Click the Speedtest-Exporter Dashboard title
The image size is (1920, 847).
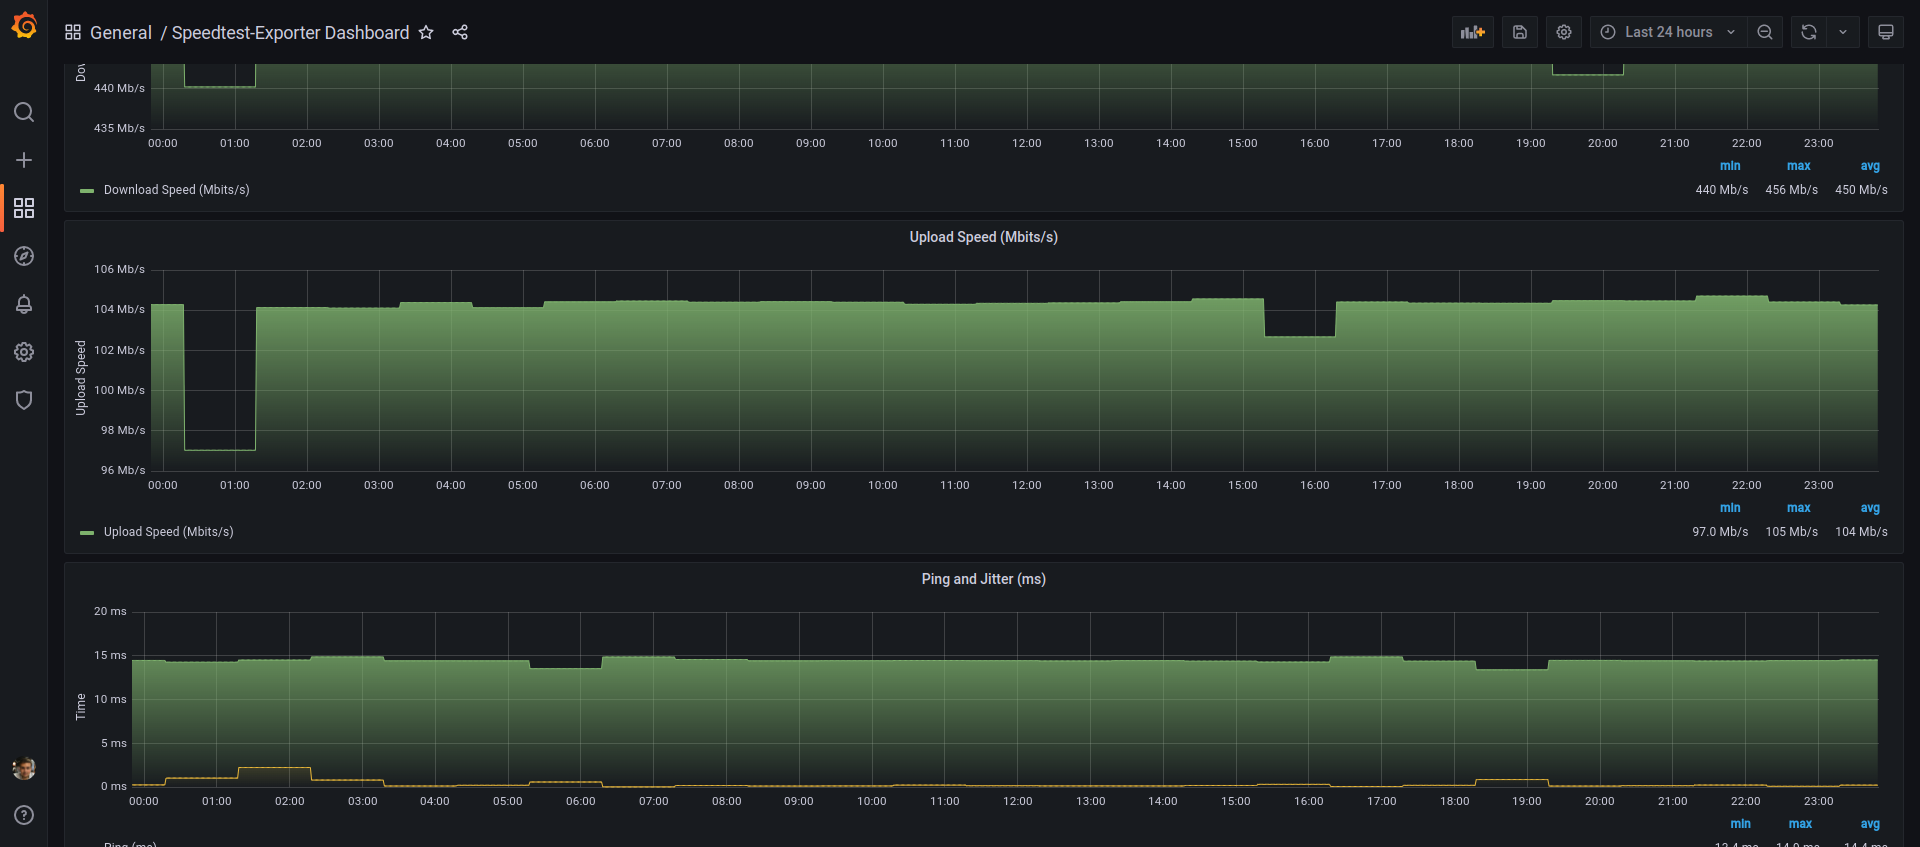(x=291, y=32)
